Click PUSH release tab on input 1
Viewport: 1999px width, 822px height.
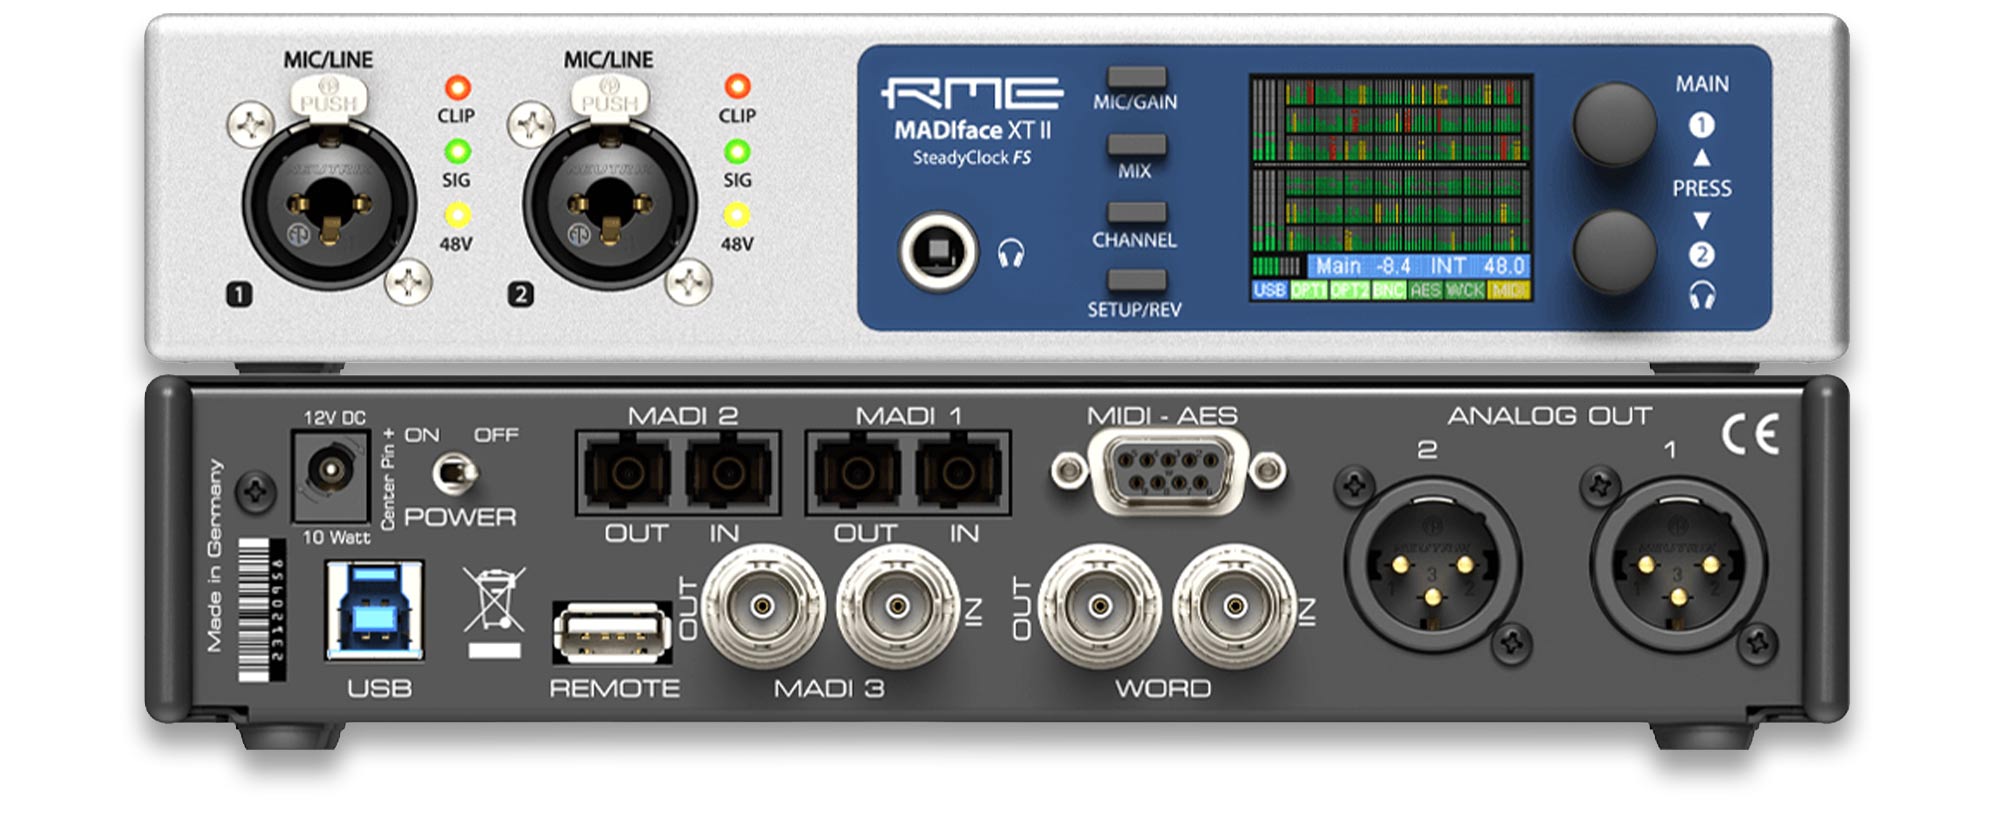point(329,98)
